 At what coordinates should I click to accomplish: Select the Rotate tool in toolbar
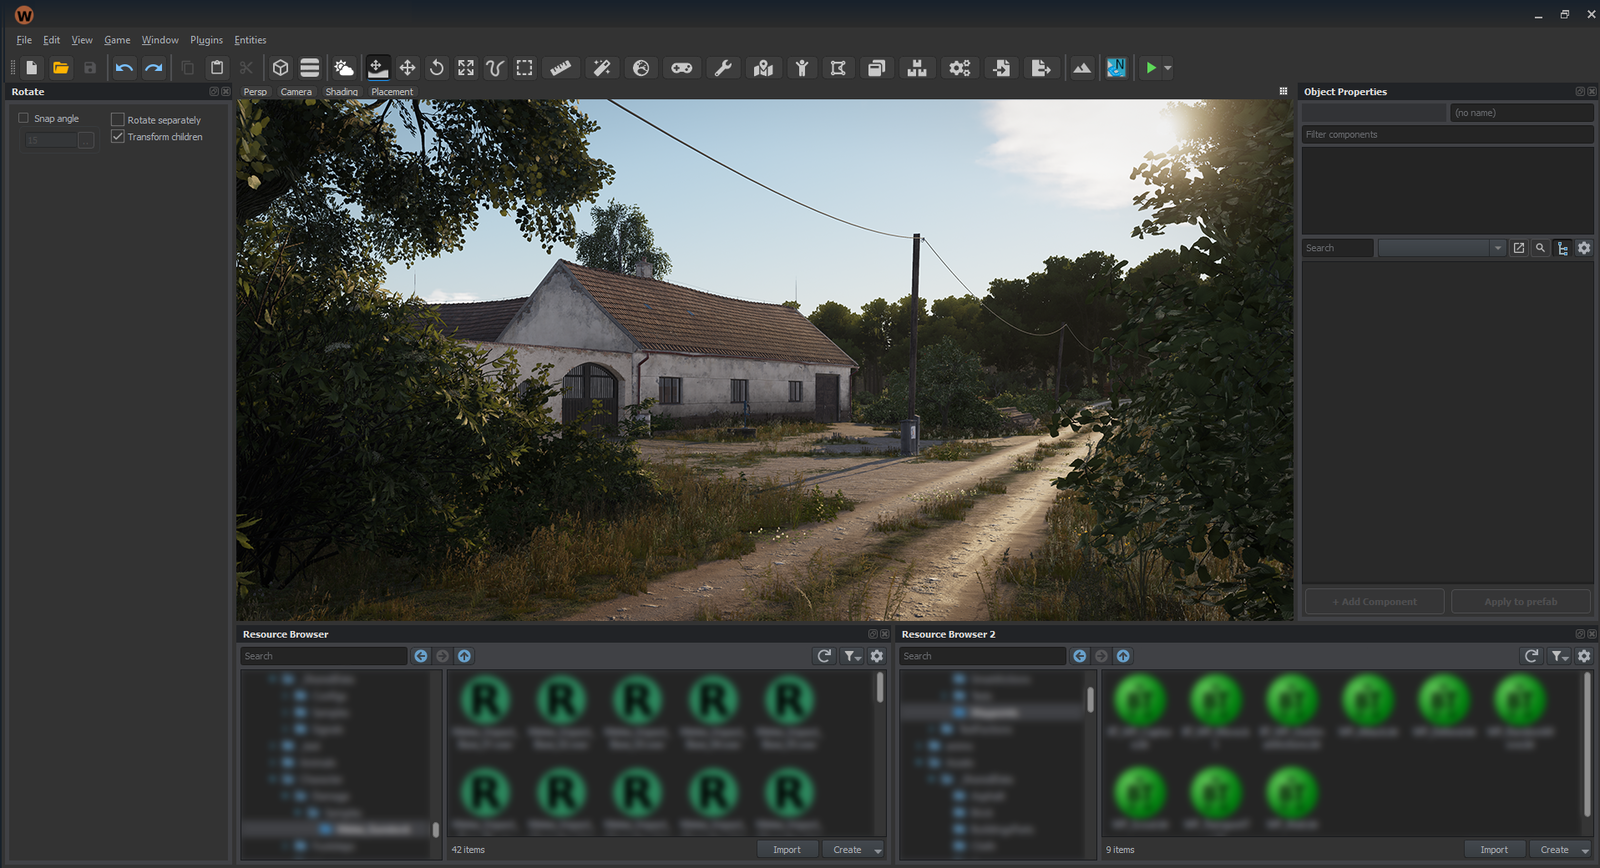point(437,68)
